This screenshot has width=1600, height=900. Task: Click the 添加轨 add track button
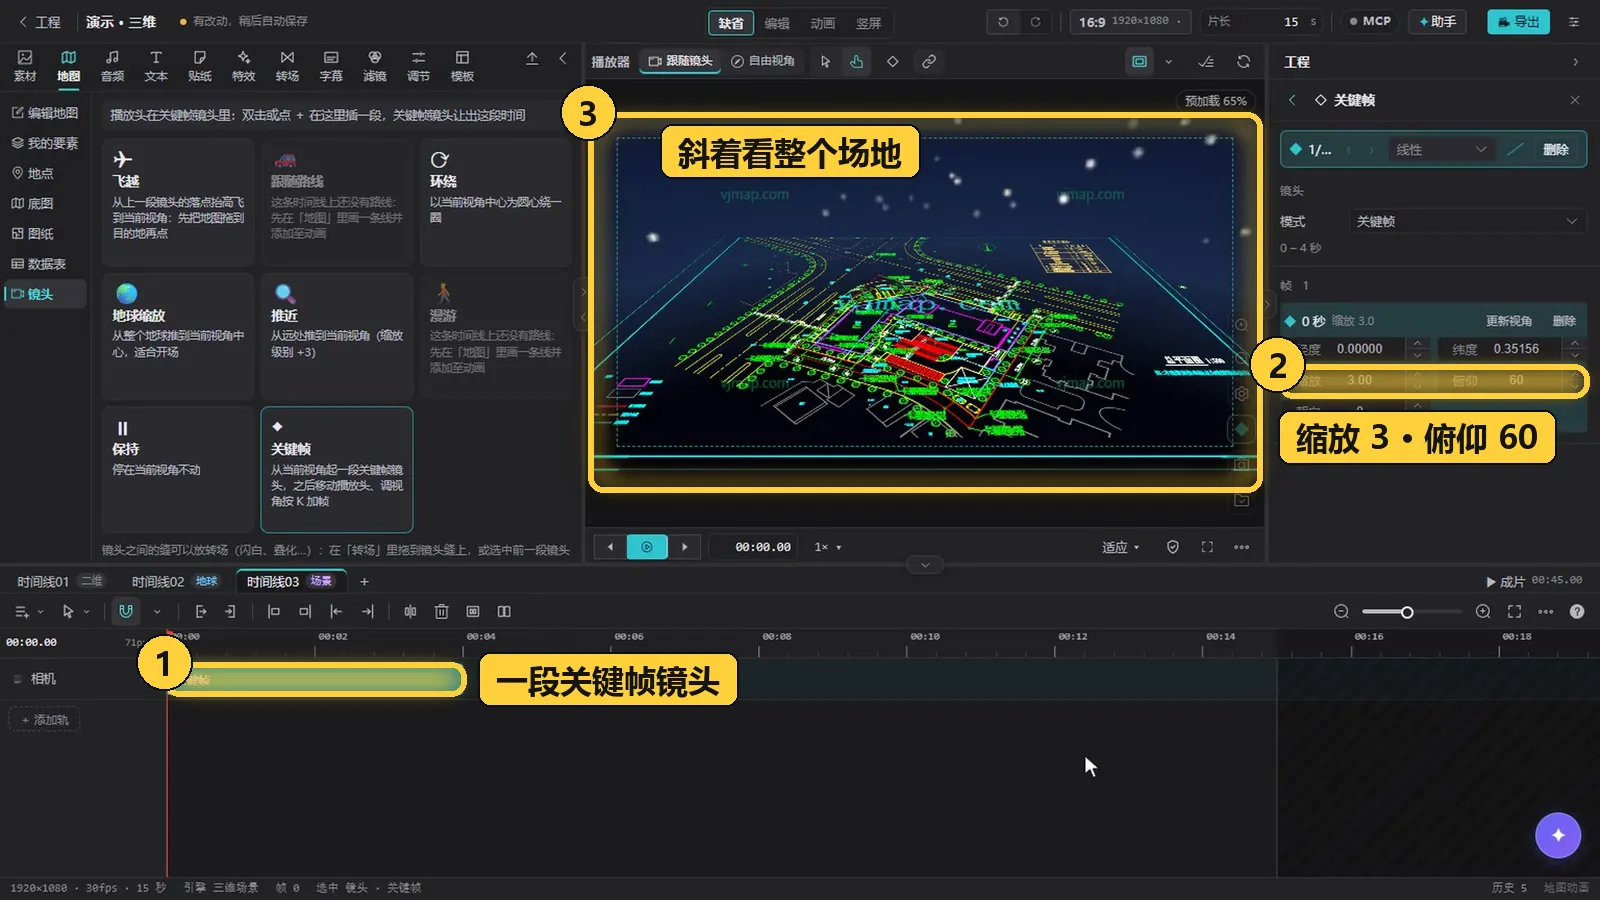45,720
